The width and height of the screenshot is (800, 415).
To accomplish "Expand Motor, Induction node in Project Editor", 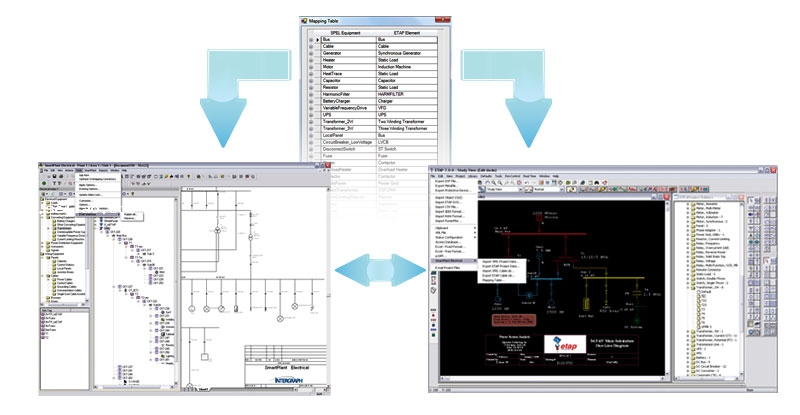I will pyautogui.click(x=688, y=217).
